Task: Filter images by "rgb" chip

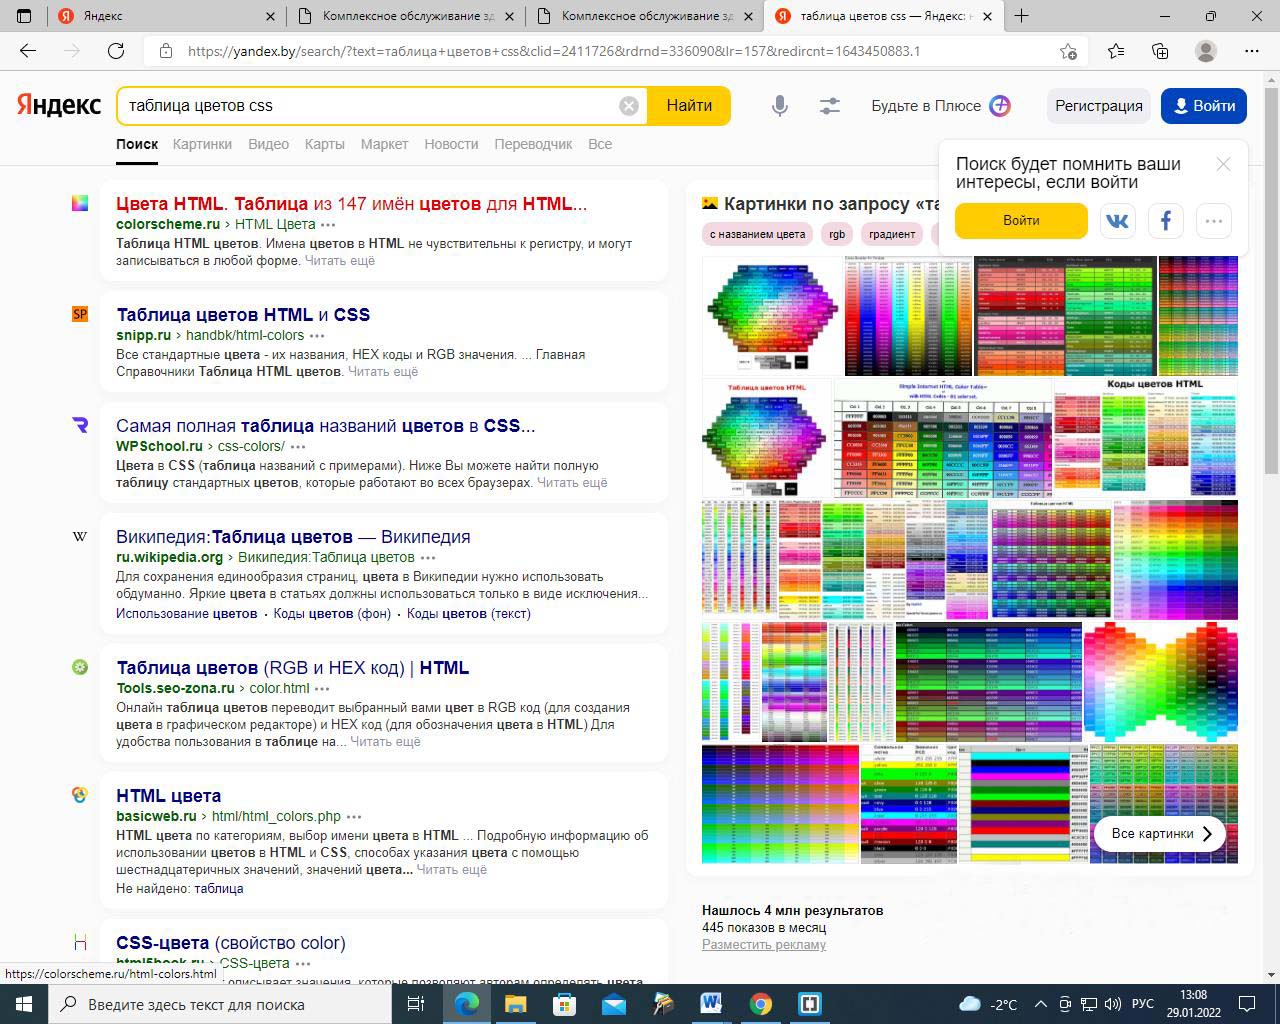Action: (x=837, y=234)
